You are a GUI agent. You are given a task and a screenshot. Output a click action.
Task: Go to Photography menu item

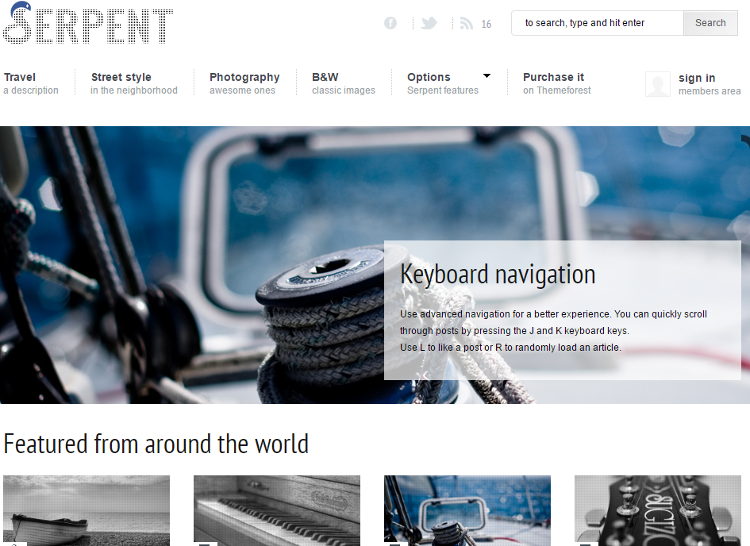click(244, 83)
